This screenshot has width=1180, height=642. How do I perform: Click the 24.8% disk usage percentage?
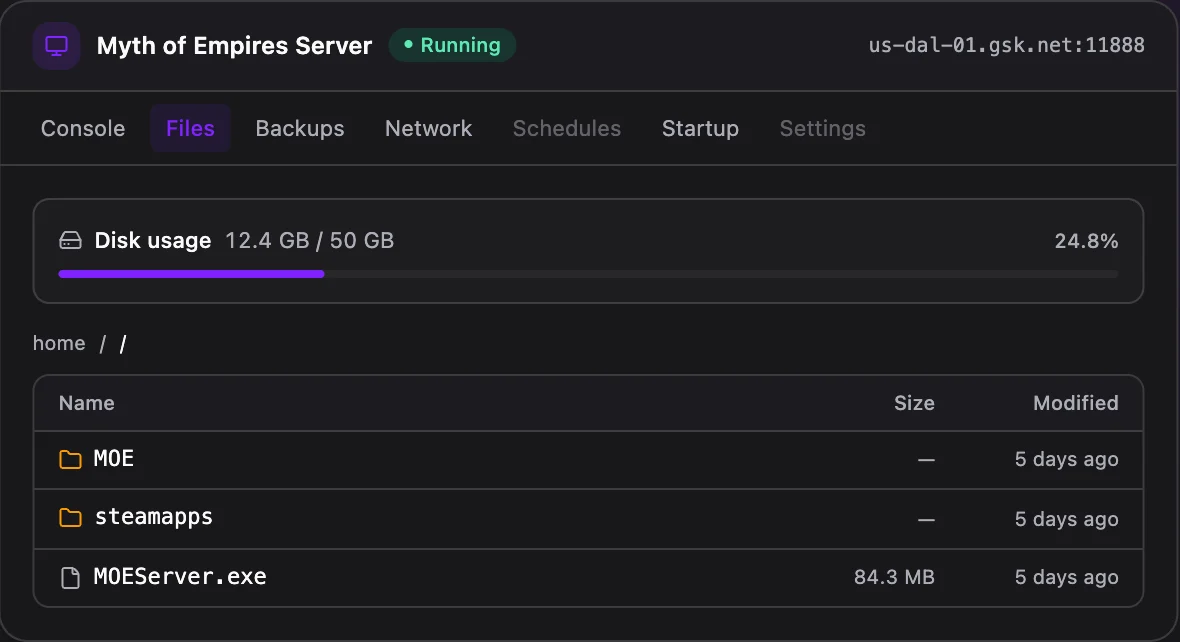(x=1086, y=241)
